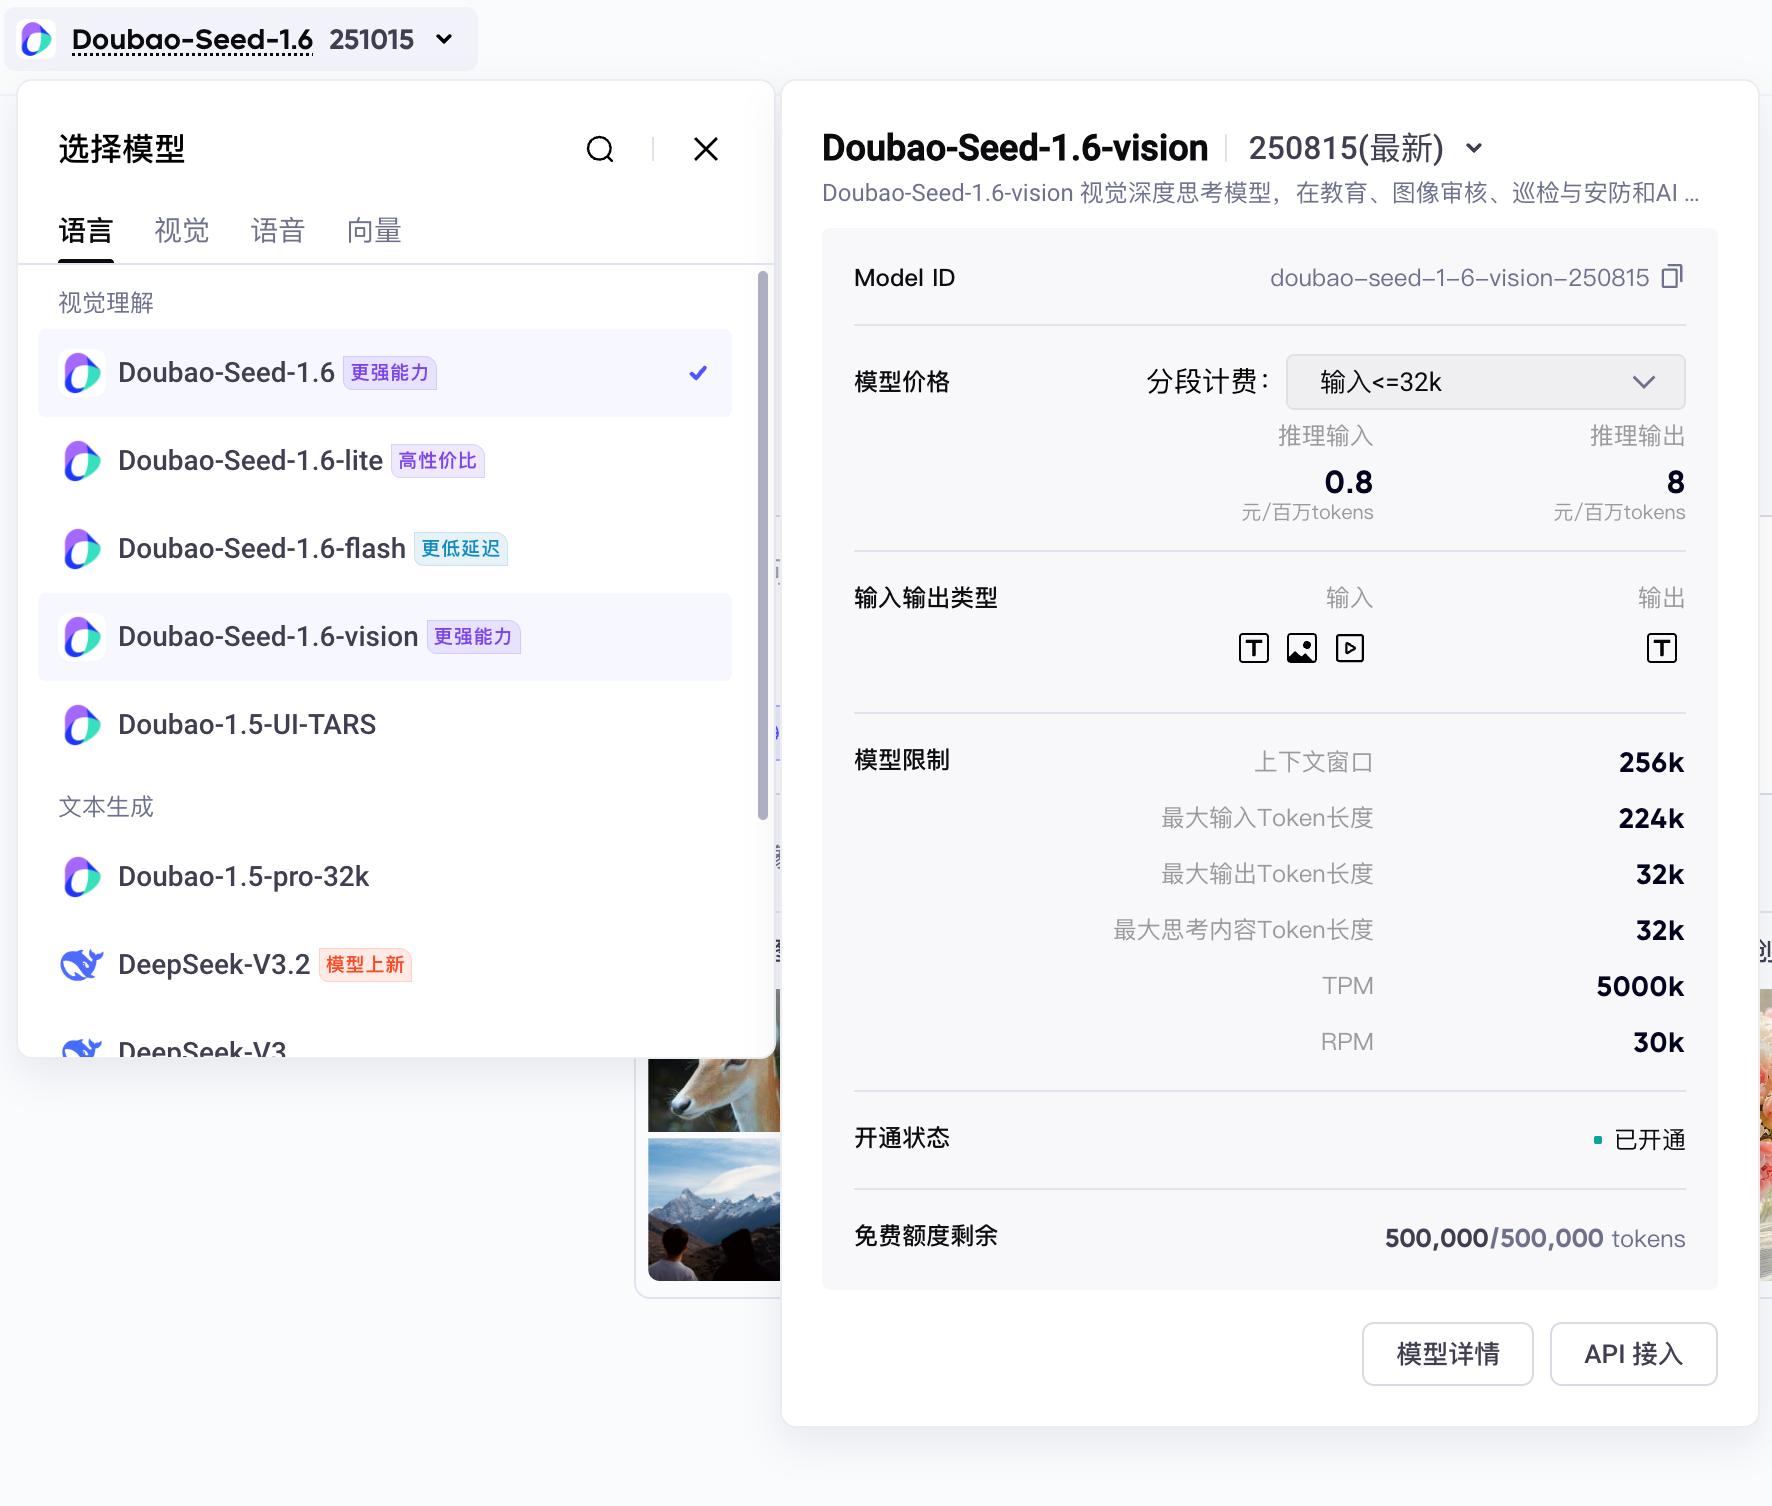Switch to the 语言 tab
The width and height of the screenshot is (1772, 1506).
coord(86,231)
